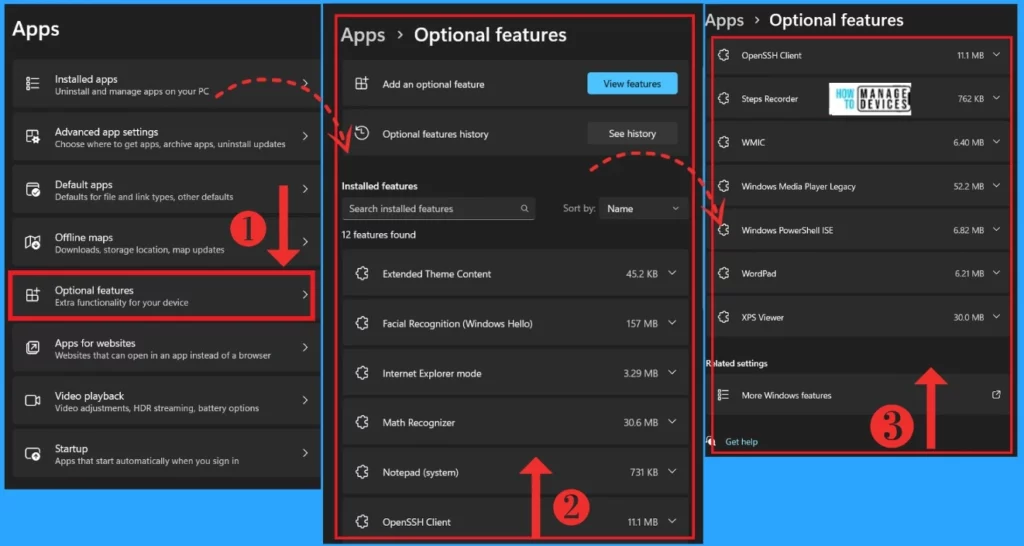Click the Windows Media Player Legacy icon
This screenshot has width=1024, height=546.
724,186
